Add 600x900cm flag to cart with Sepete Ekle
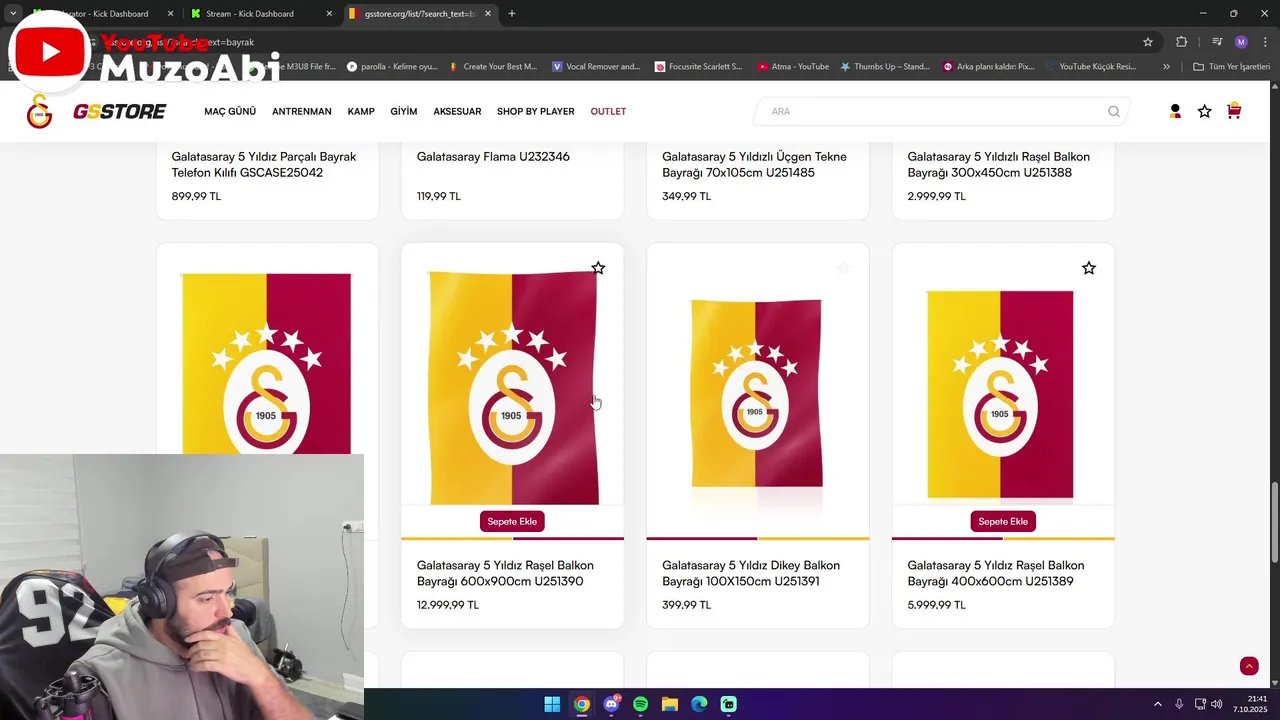The width and height of the screenshot is (1280, 720). 512,521
